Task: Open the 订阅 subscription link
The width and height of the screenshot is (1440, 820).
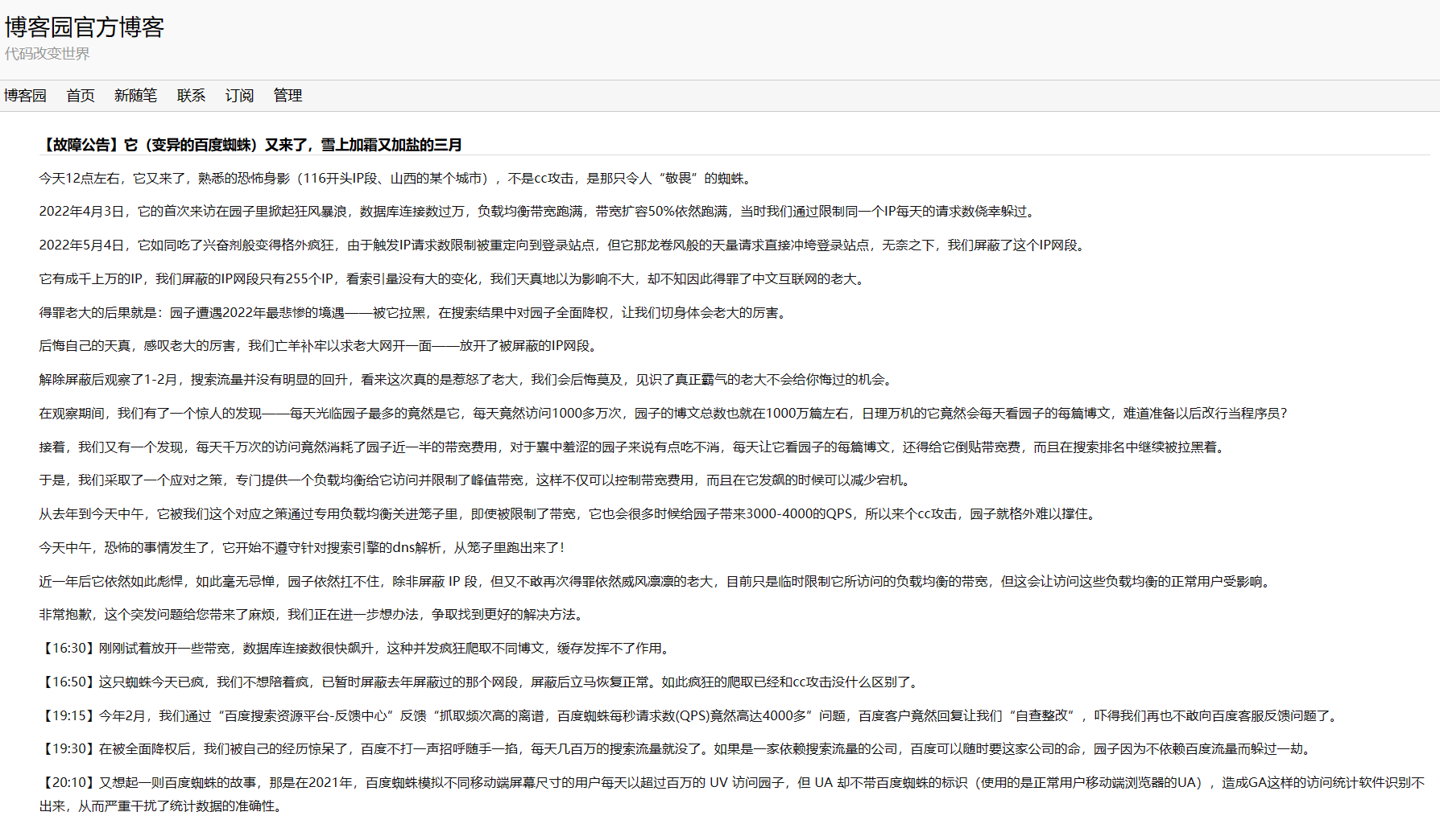Action: pyautogui.click(x=238, y=95)
